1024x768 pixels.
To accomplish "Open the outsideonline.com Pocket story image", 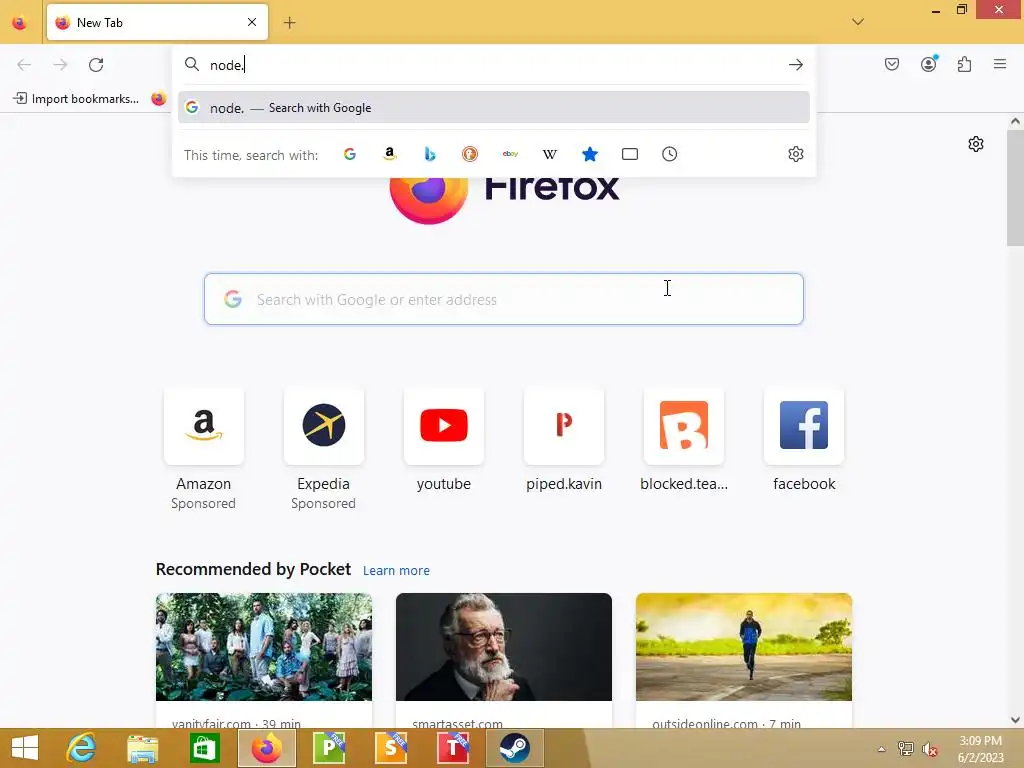I will [744, 647].
